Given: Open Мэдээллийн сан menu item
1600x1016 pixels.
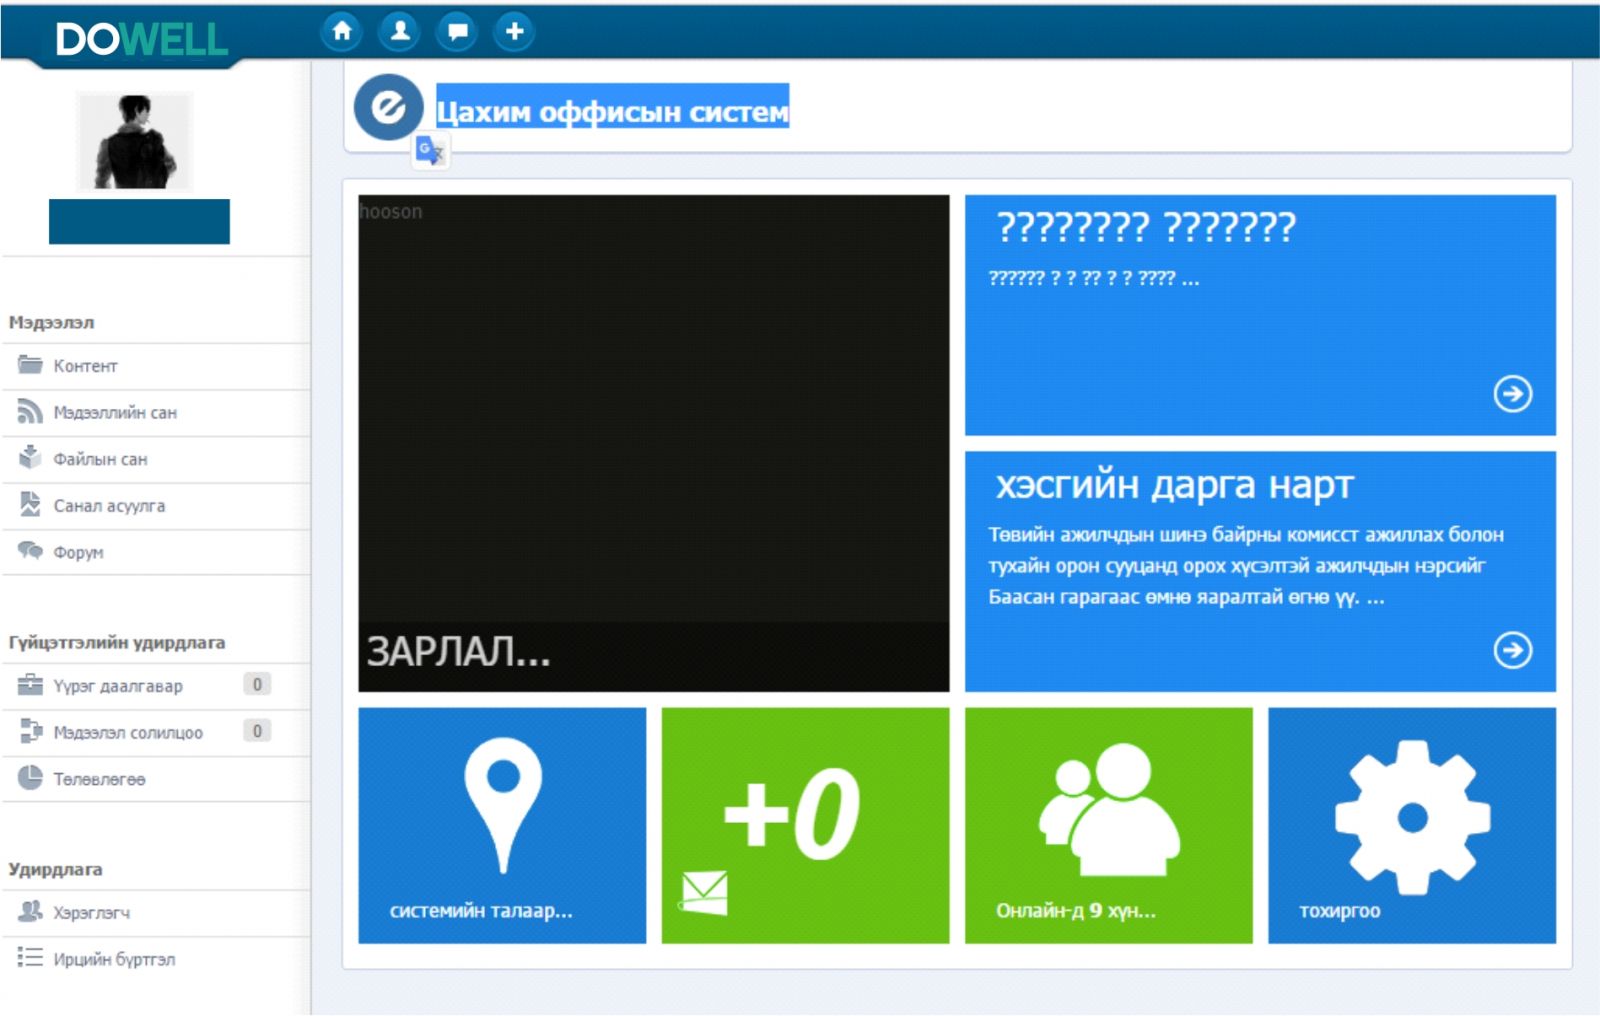Looking at the screenshot, I should (x=114, y=412).
